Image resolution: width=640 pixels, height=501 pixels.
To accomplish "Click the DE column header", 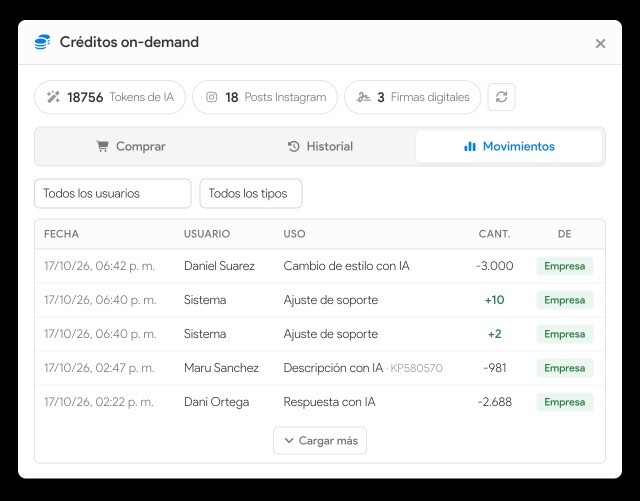I will click(x=564, y=234).
